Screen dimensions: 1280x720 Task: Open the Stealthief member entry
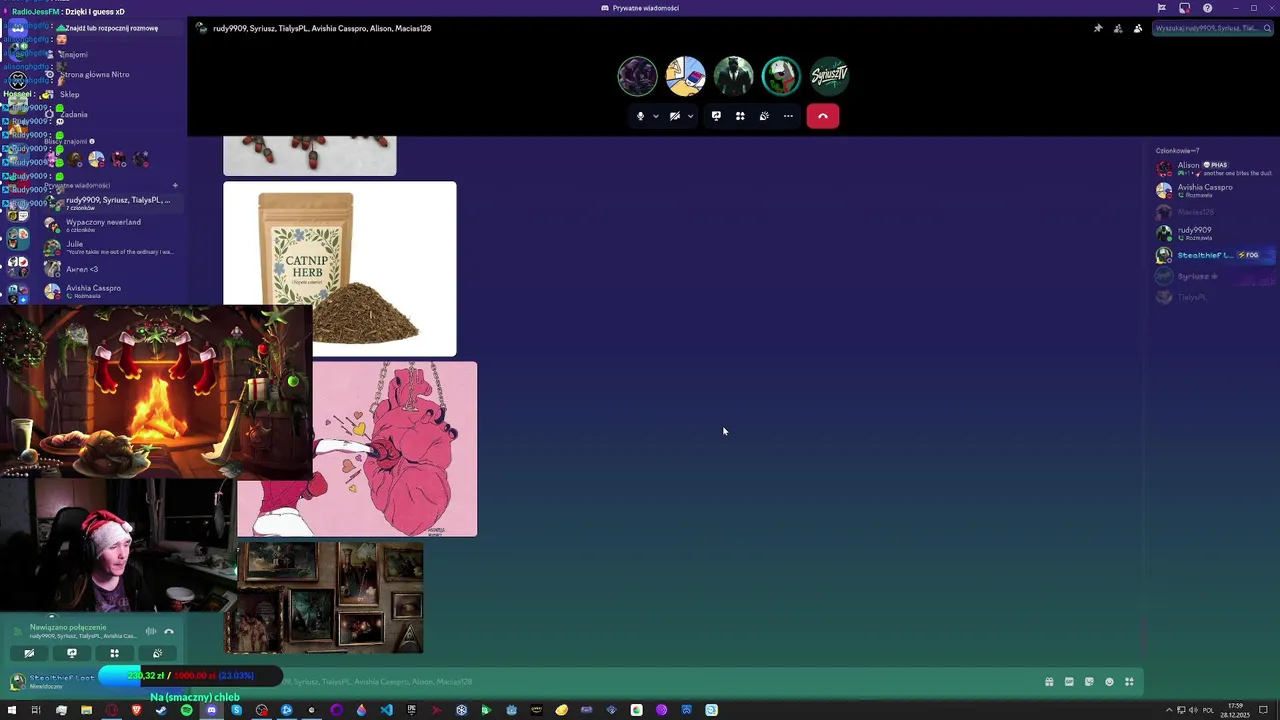(x=1214, y=255)
